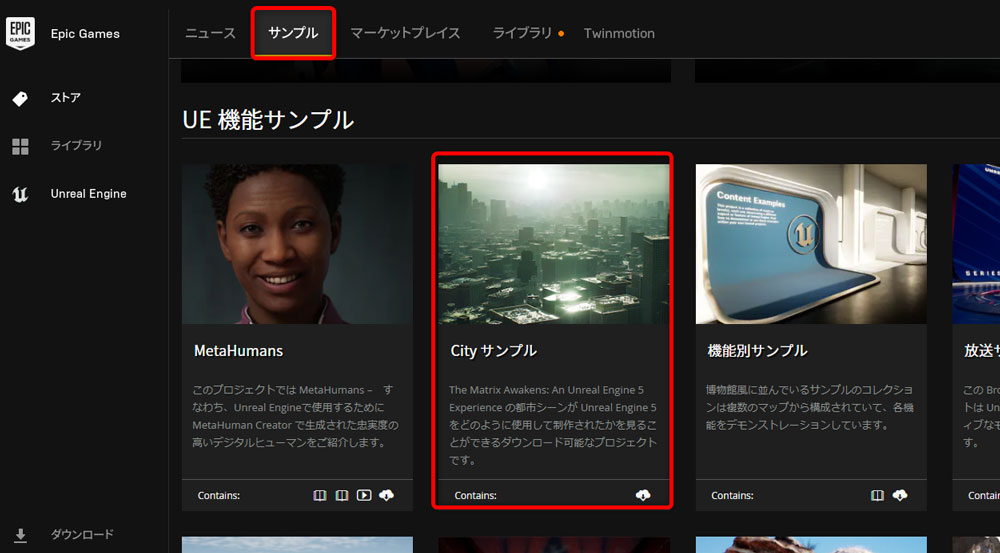Click cloud download icon on City サンプル card
Viewport: 1000px width, 553px height.
coord(643,495)
